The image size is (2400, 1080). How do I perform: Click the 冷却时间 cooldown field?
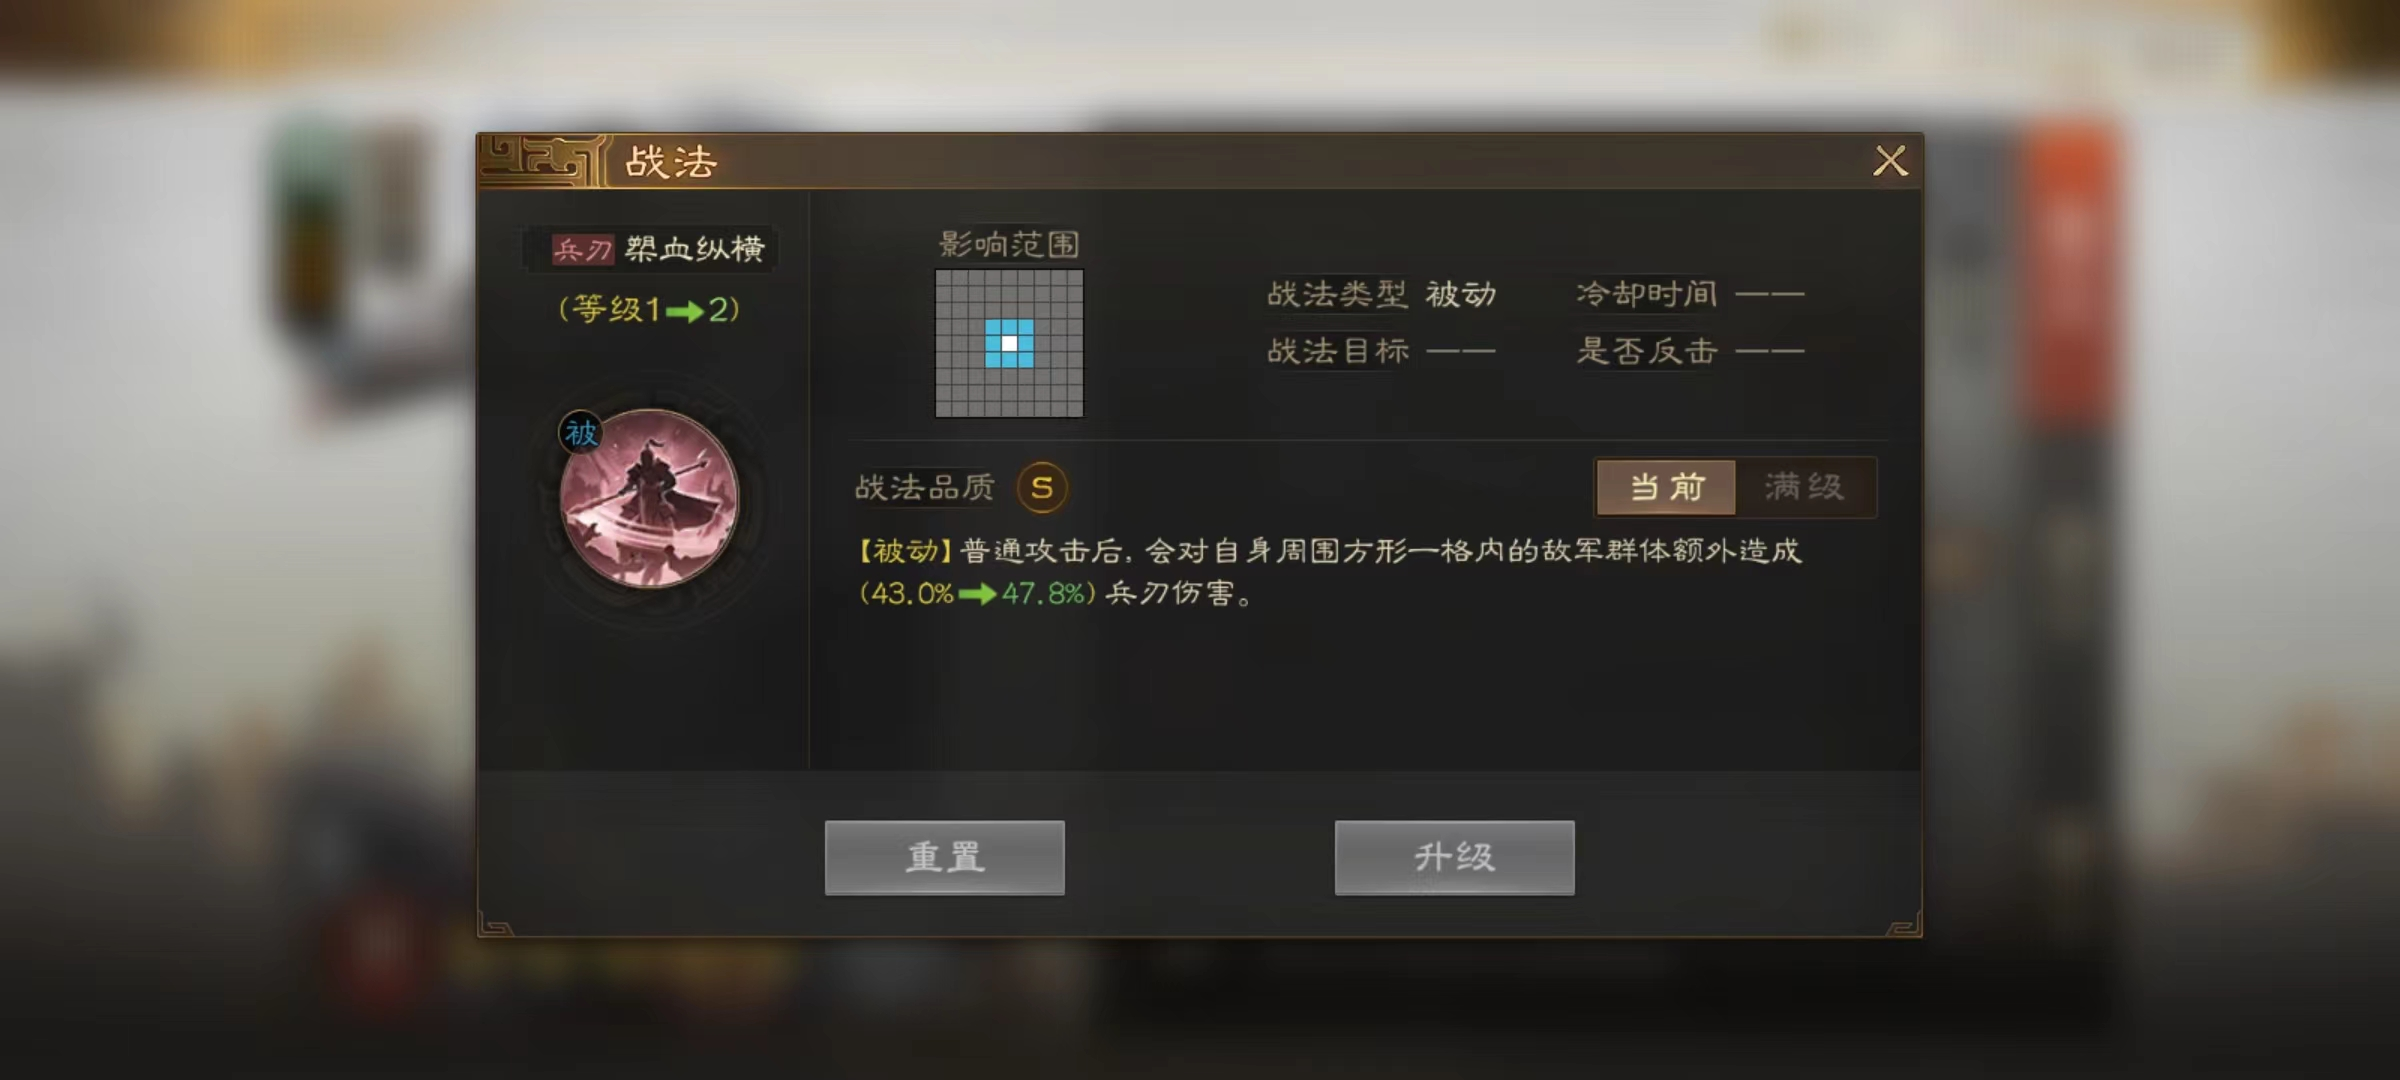(x=1690, y=294)
